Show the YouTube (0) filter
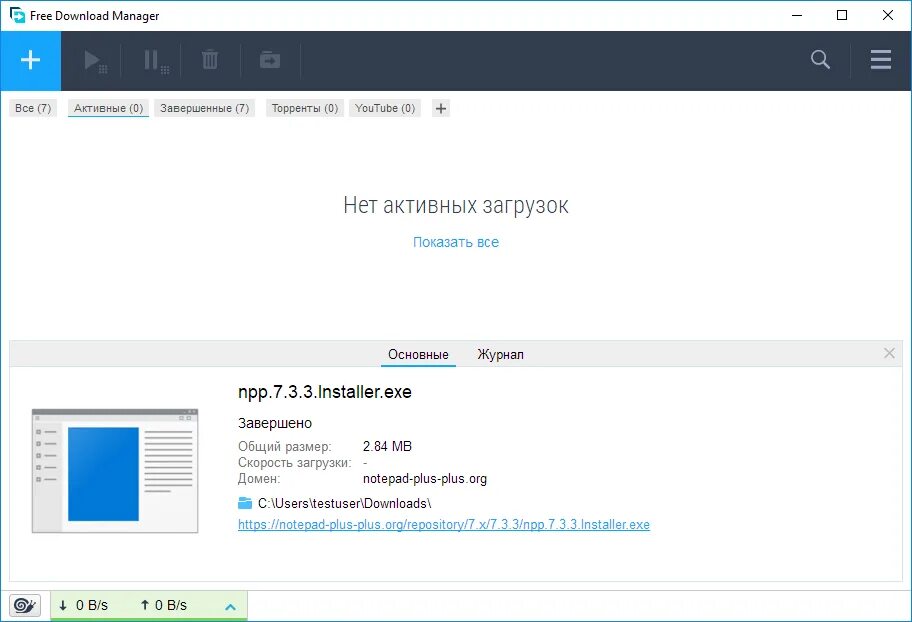The width and height of the screenshot is (912, 622). [385, 108]
